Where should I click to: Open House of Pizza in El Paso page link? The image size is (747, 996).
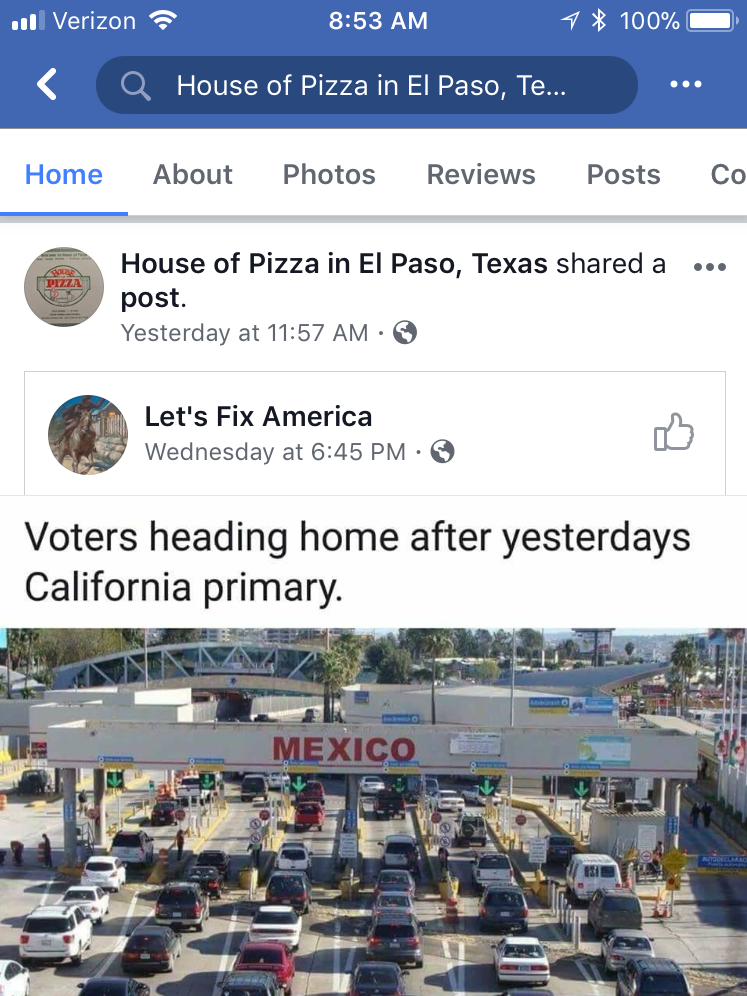334,264
